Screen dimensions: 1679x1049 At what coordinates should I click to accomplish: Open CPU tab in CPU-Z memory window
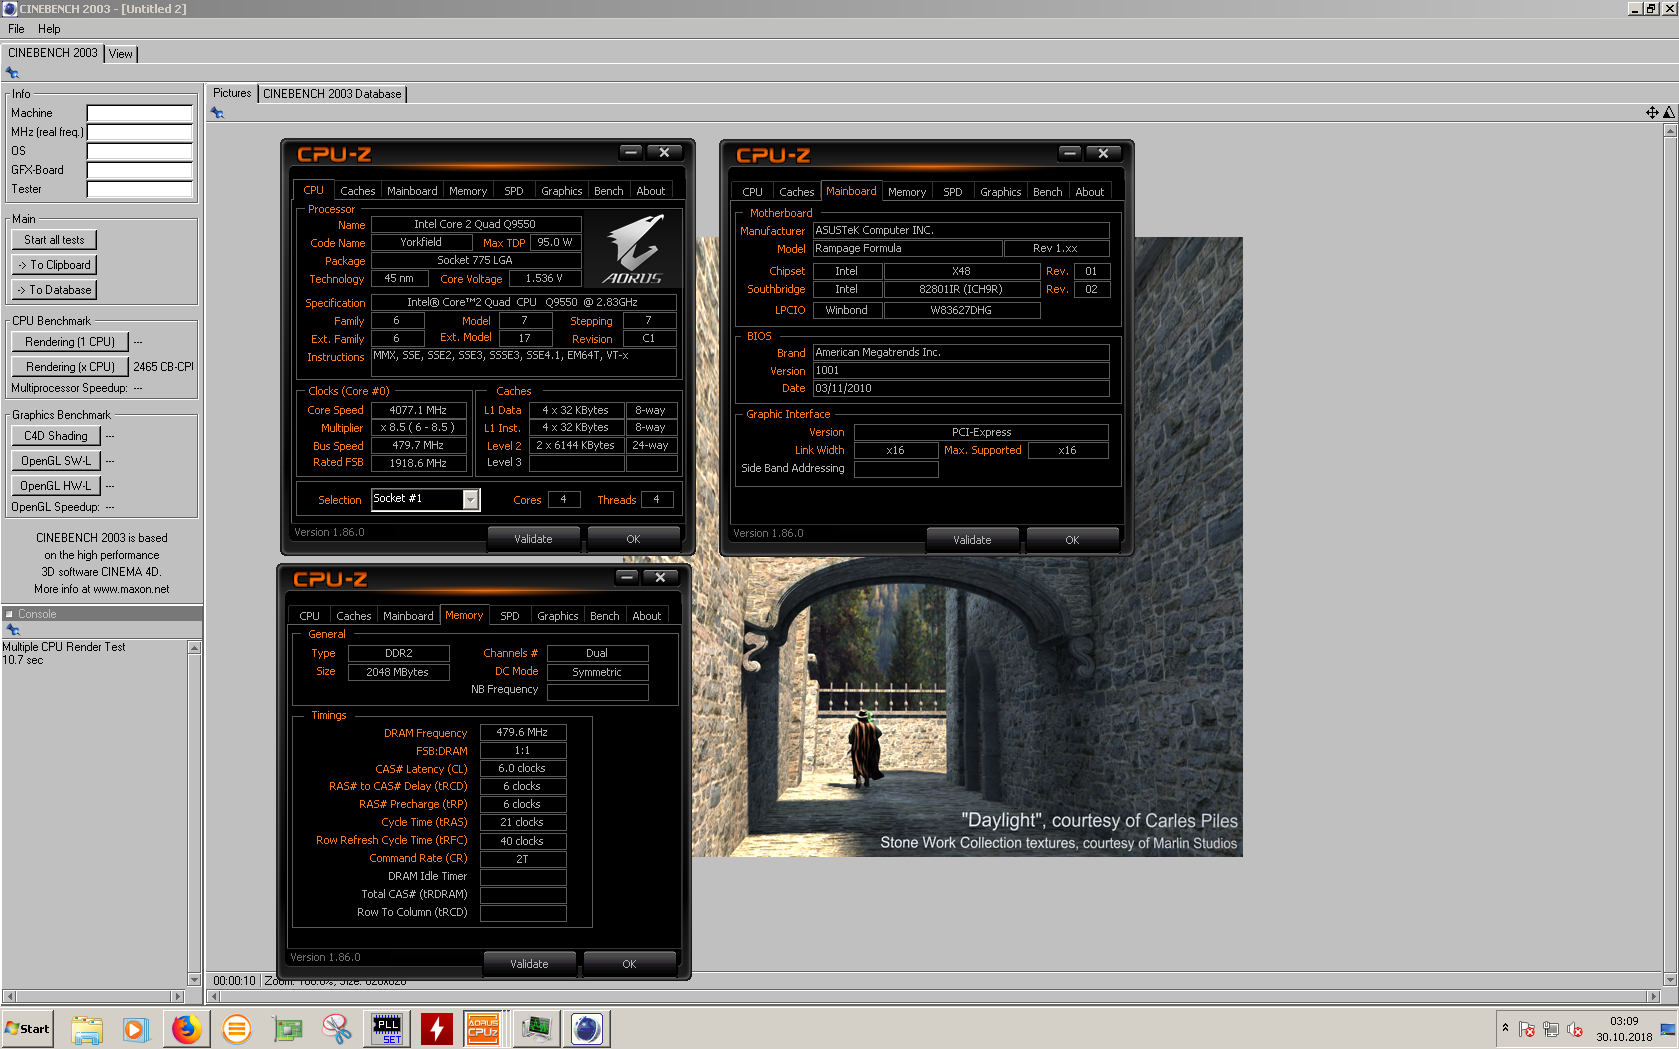coord(310,616)
